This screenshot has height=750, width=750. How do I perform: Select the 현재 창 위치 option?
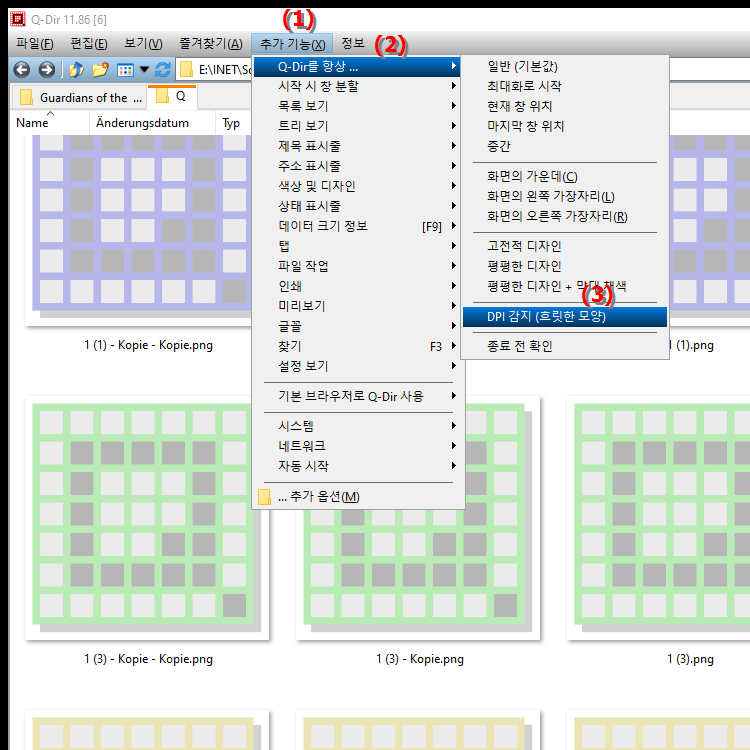click(x=565, y=106)
